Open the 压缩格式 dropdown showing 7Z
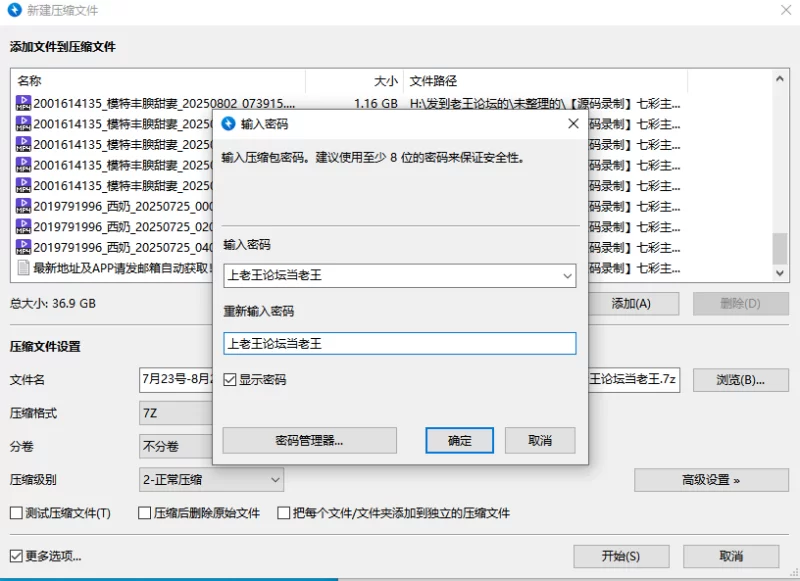This screenshot has height=581, width=800. tap(176, 413)
